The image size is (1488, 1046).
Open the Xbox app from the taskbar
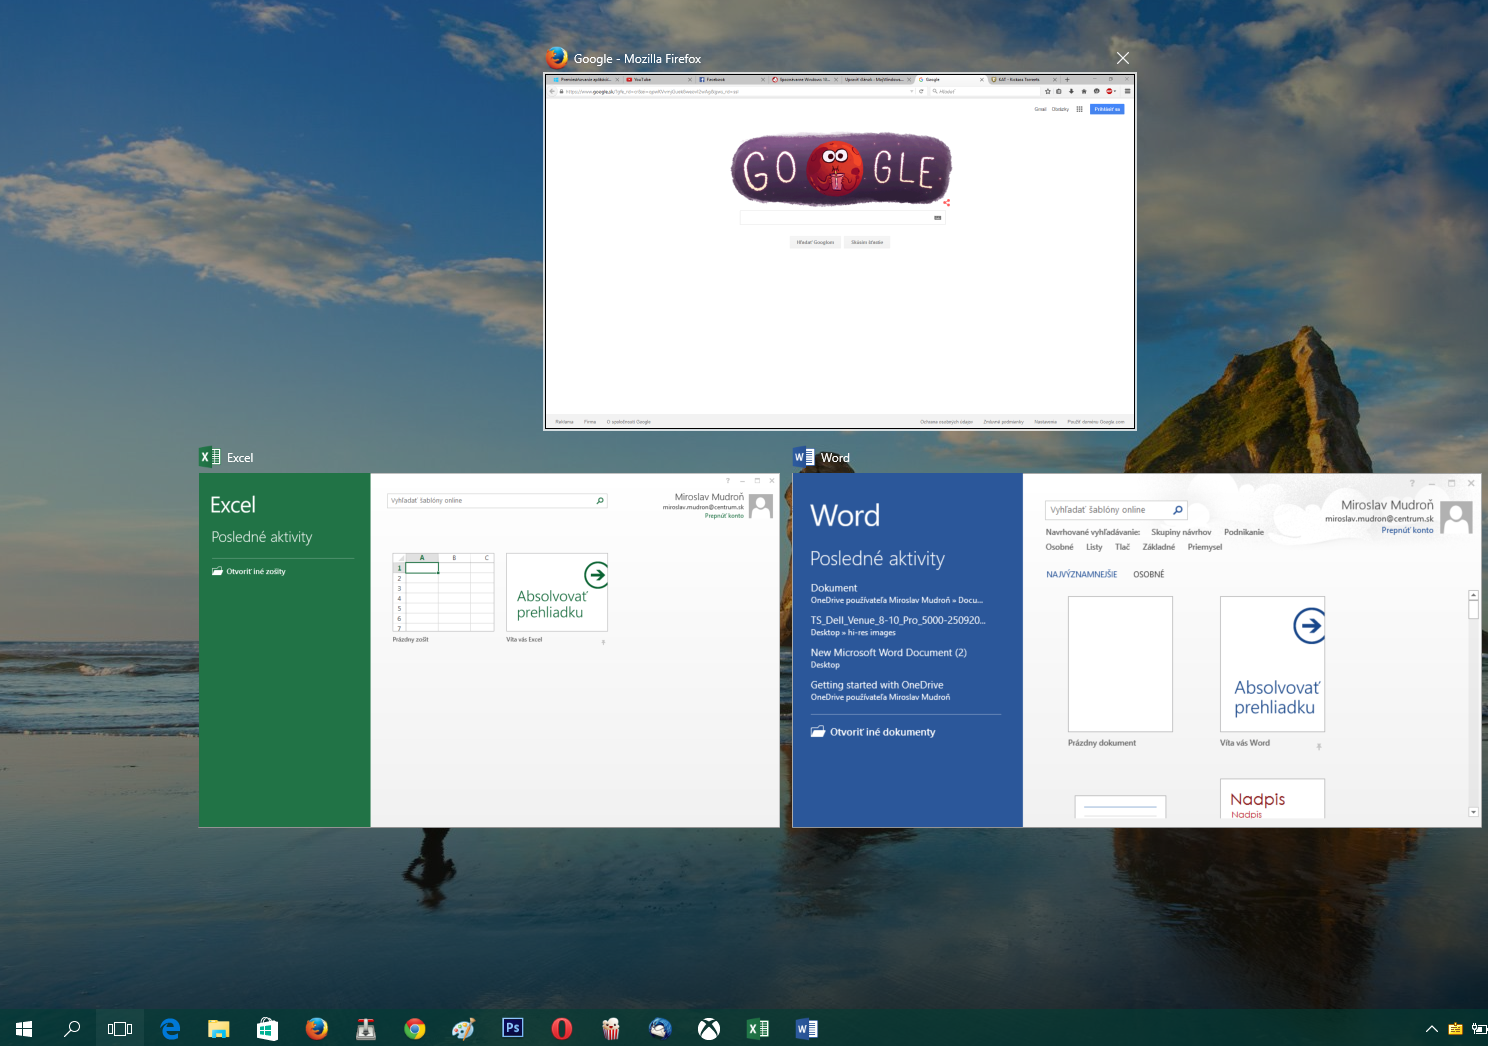click(709, 1028)
